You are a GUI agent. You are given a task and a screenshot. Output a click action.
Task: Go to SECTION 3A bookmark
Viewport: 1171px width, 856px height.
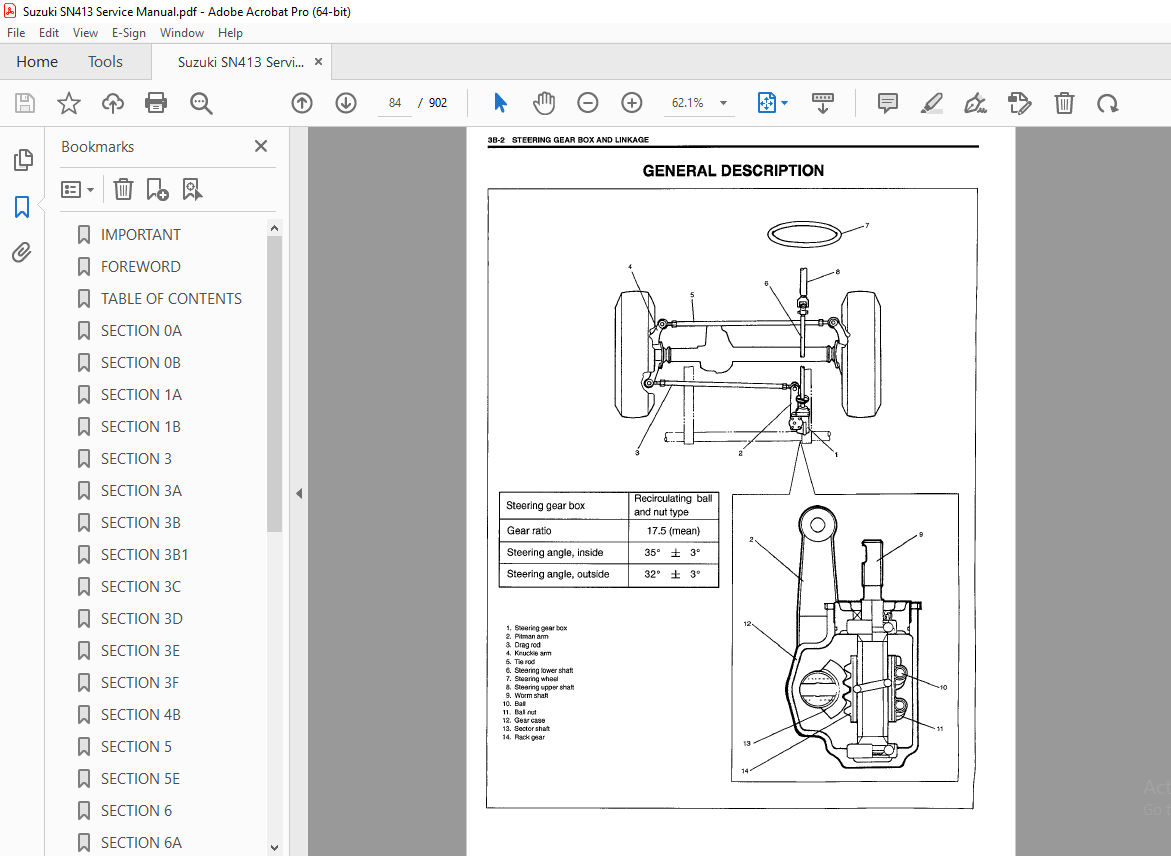141,491
